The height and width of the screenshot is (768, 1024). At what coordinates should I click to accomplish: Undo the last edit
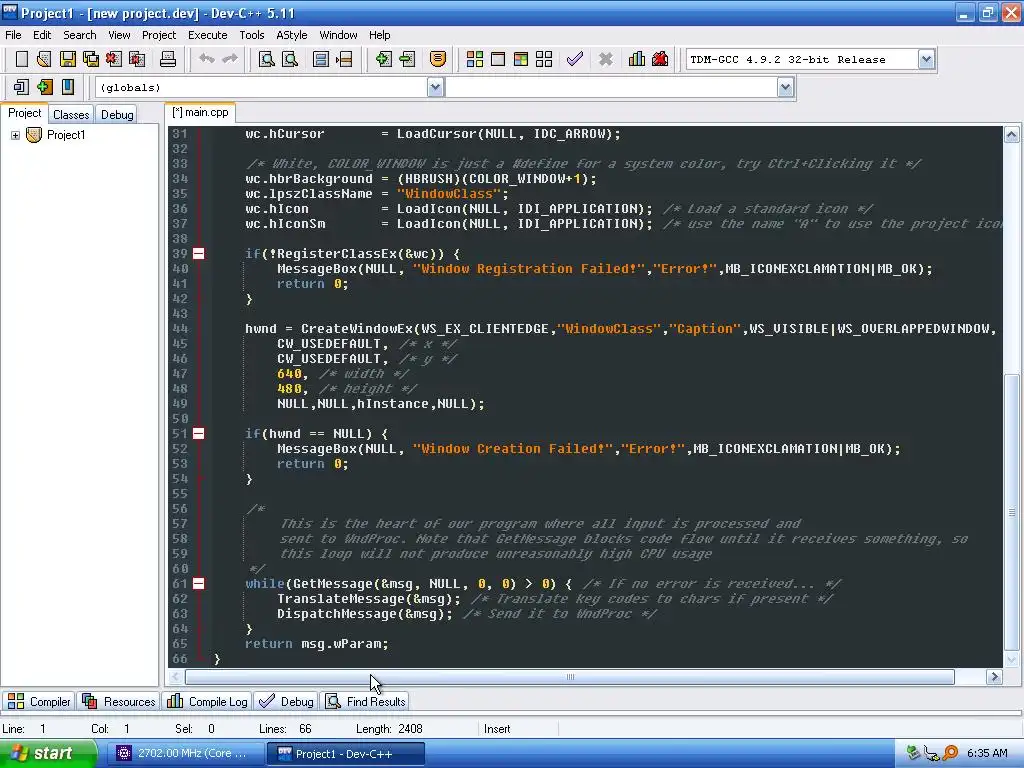tap(207, 59)
